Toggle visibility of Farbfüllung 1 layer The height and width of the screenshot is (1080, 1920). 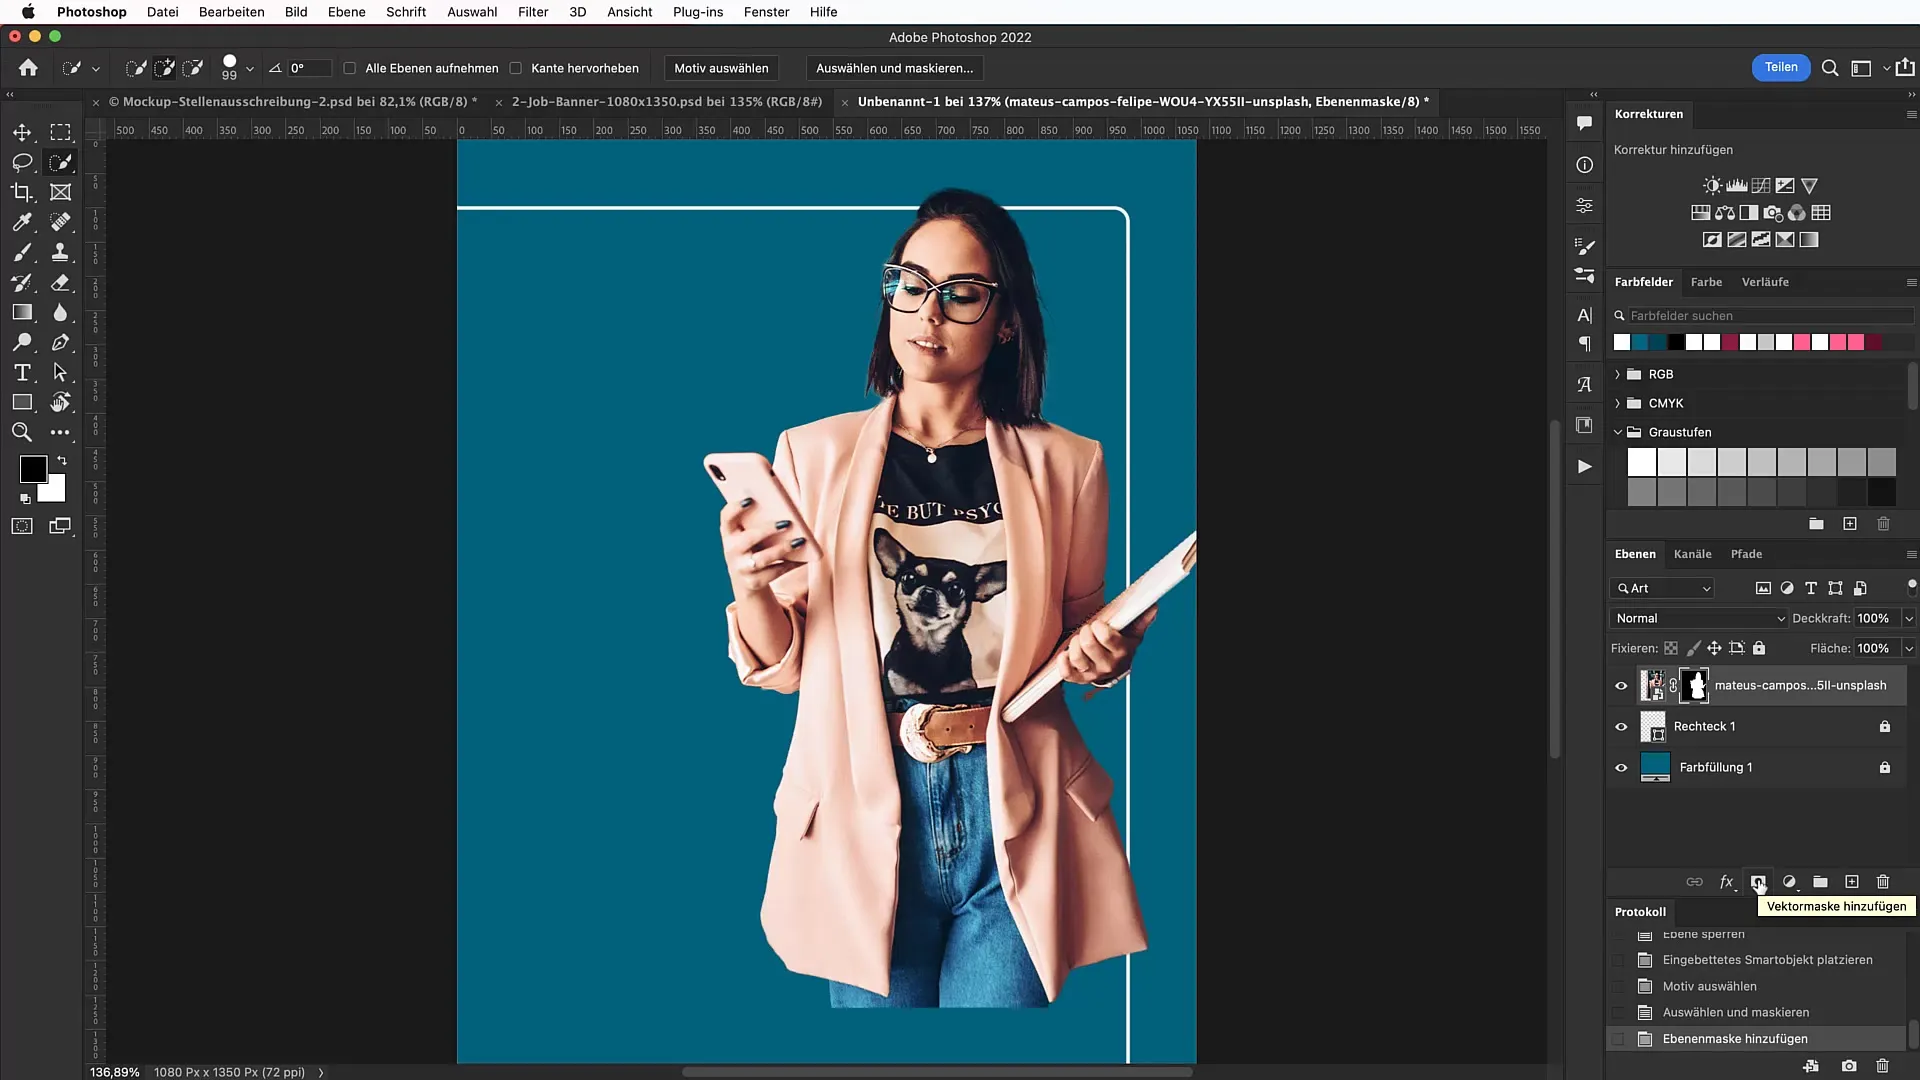click(x=1621, y=766)
